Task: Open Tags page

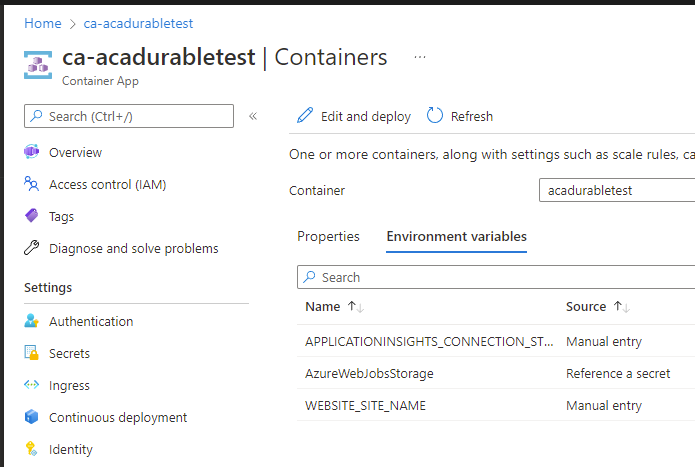Action: coord(61,217)
